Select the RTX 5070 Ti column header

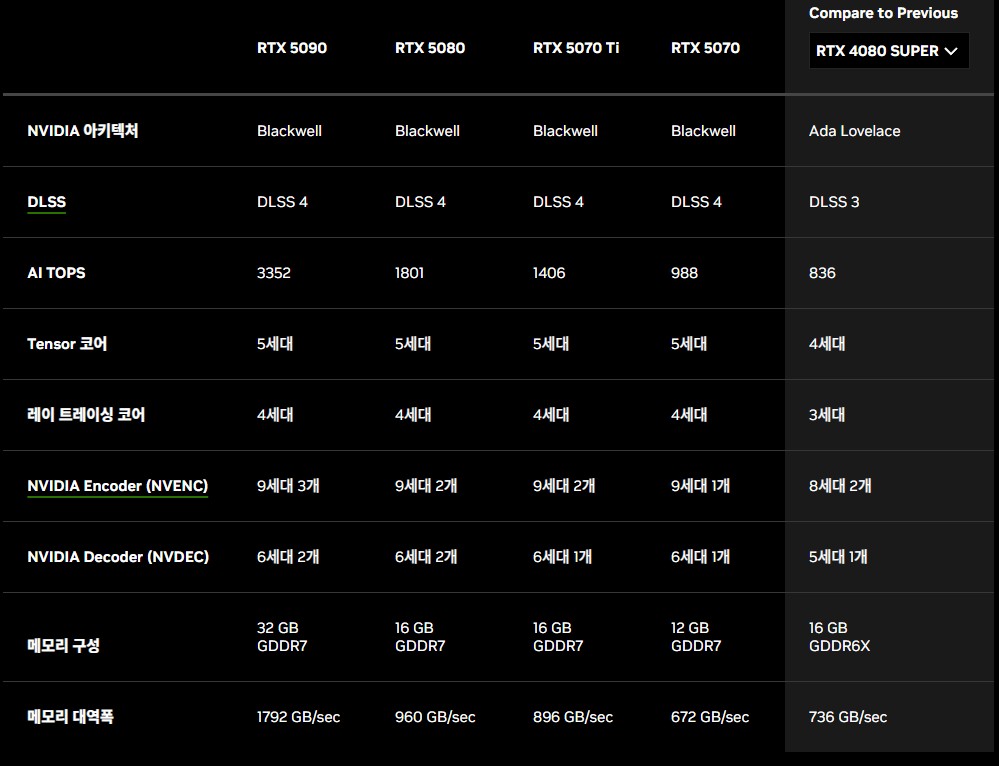576,48
